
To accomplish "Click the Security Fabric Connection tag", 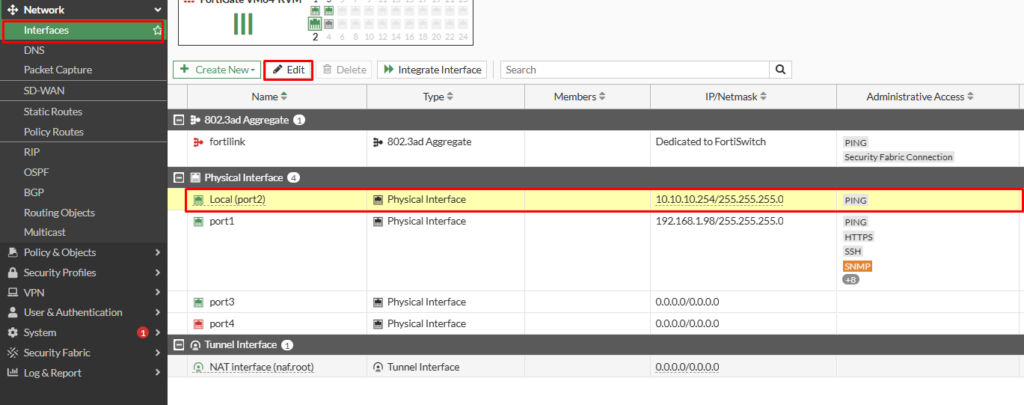I will click(x=899, y=157).
